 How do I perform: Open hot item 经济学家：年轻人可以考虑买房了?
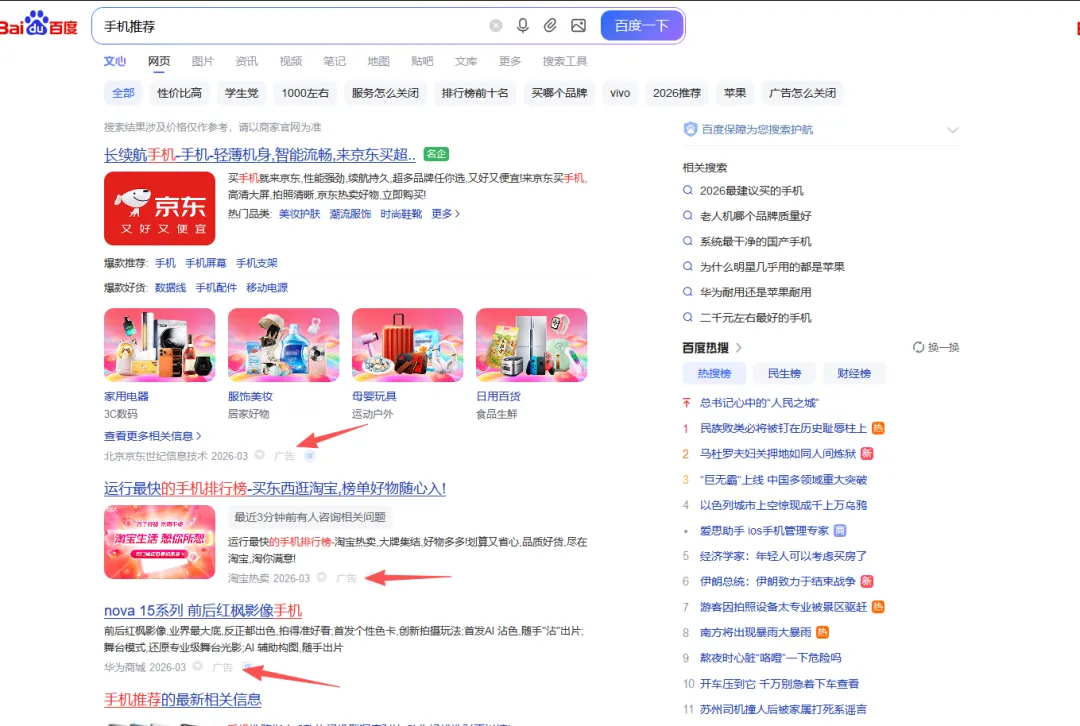[x=783, y=556]
